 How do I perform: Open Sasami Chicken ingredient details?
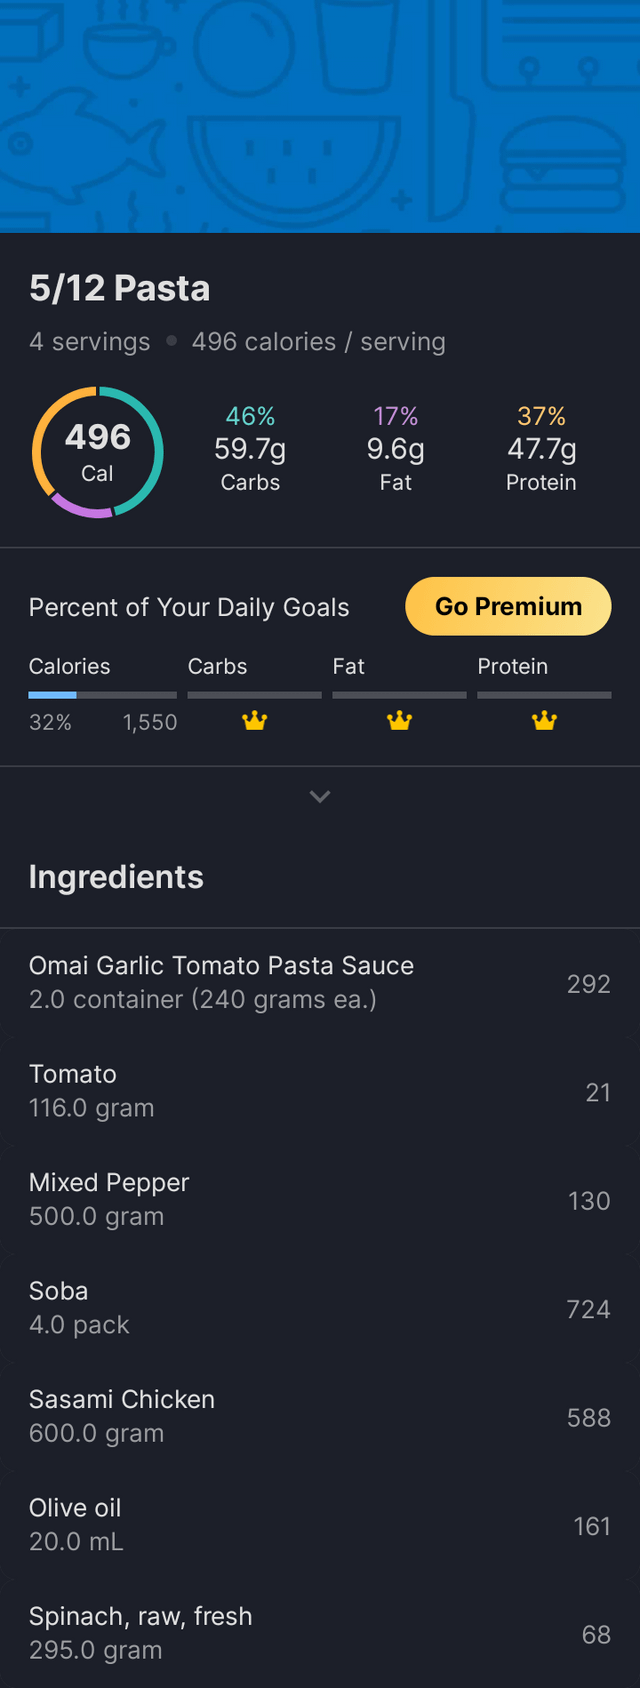[x=320, y=1416]
